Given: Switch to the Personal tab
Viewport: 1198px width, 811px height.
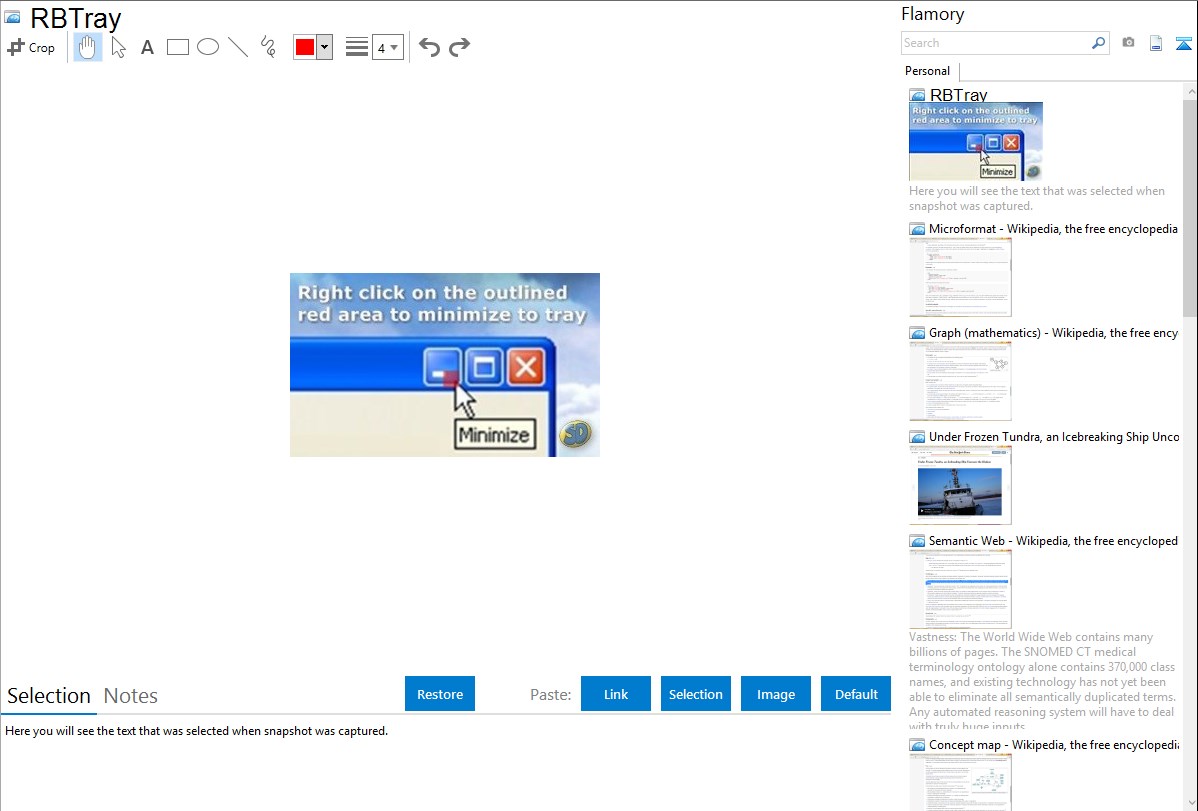Looking at the screenshot, I should (x=927, y=71).
